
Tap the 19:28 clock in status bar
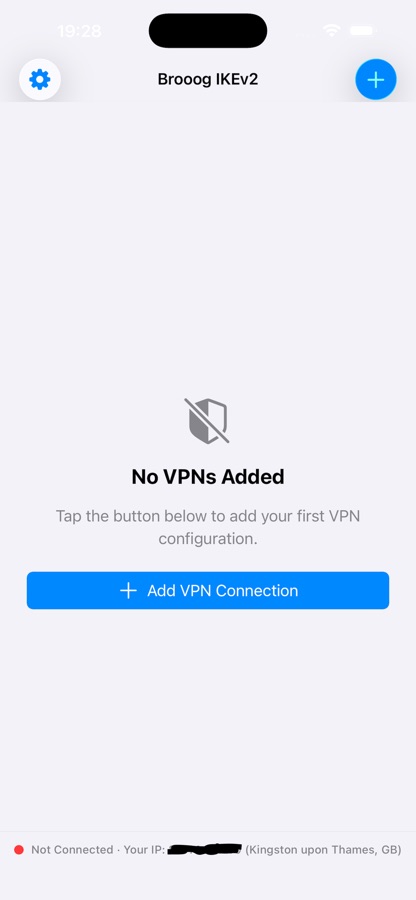pyautogui.click(x=79, y=31)
